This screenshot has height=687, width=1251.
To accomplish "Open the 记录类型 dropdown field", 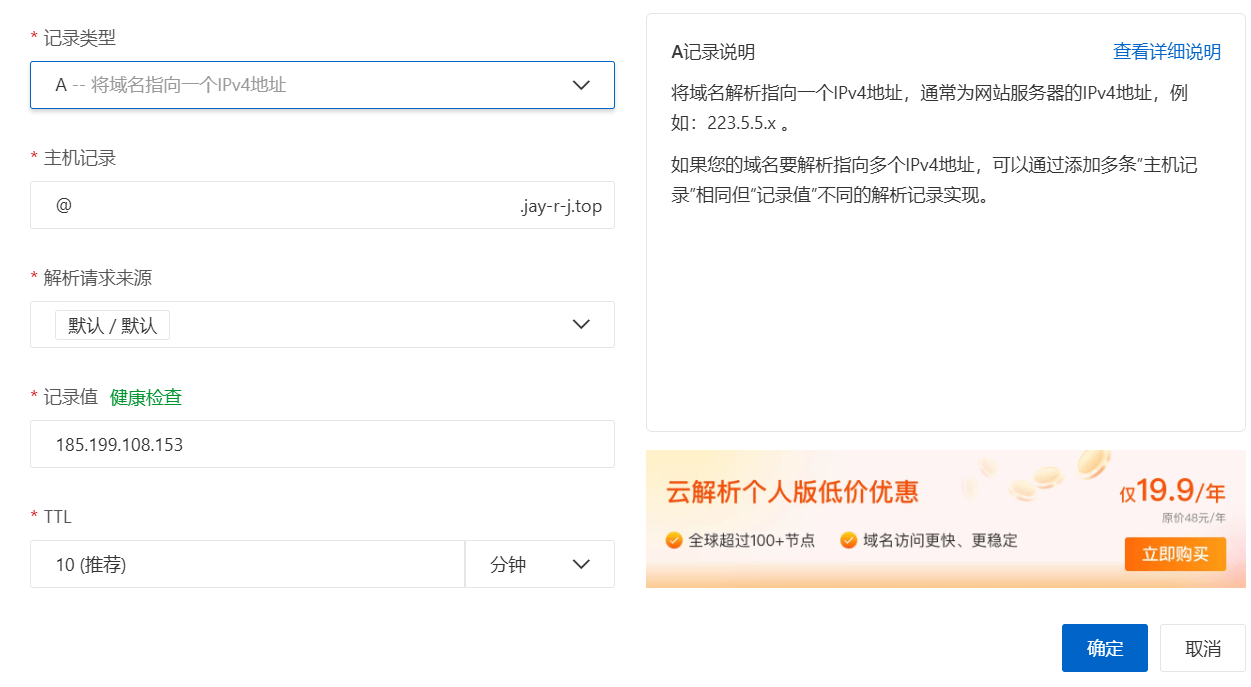I will (x=300, y=85).
